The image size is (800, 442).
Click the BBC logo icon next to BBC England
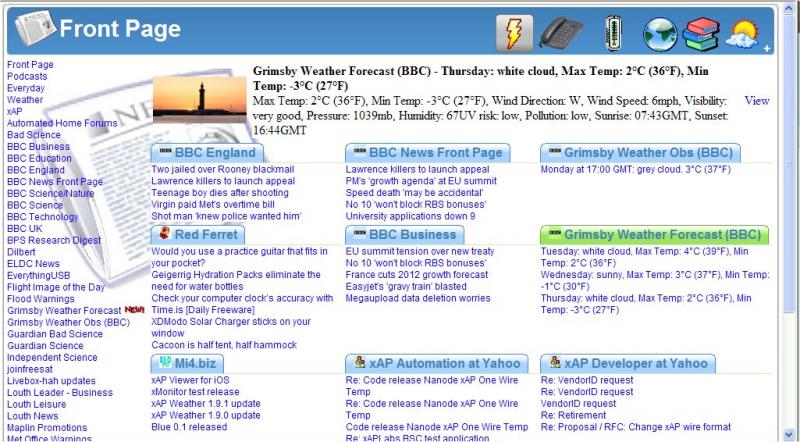165,151
